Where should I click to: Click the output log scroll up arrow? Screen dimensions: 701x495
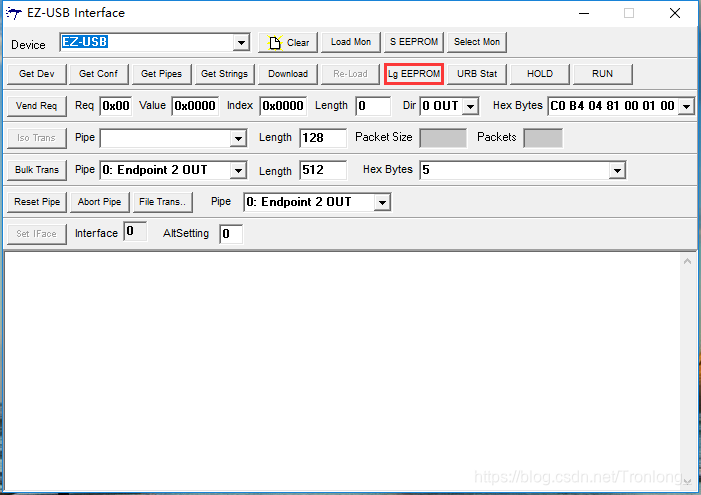[x=688, y=261]
